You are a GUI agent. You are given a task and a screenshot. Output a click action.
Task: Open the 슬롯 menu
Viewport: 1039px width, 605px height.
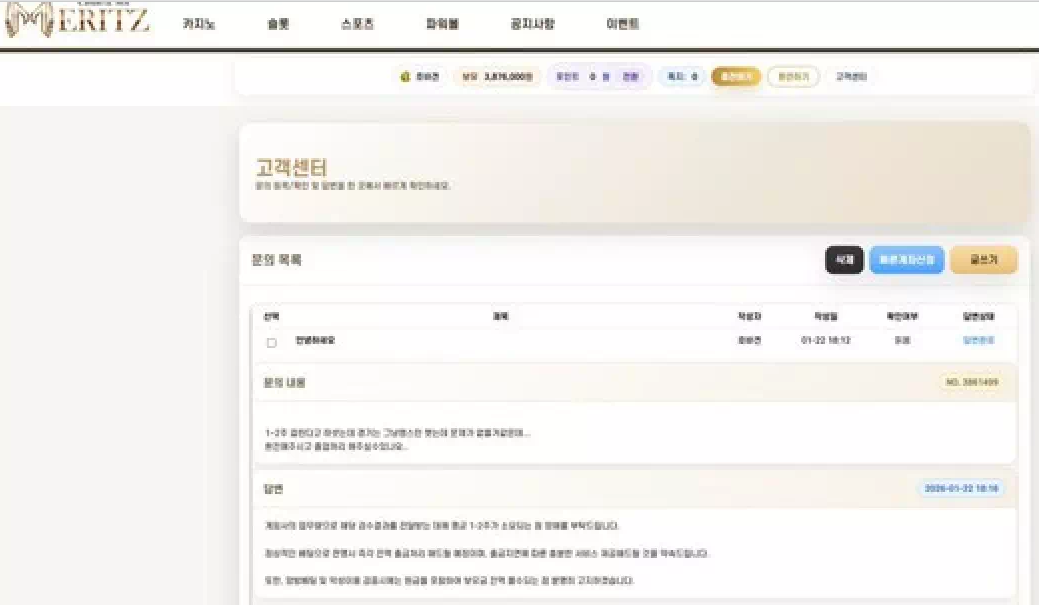(x=278, y=24)
